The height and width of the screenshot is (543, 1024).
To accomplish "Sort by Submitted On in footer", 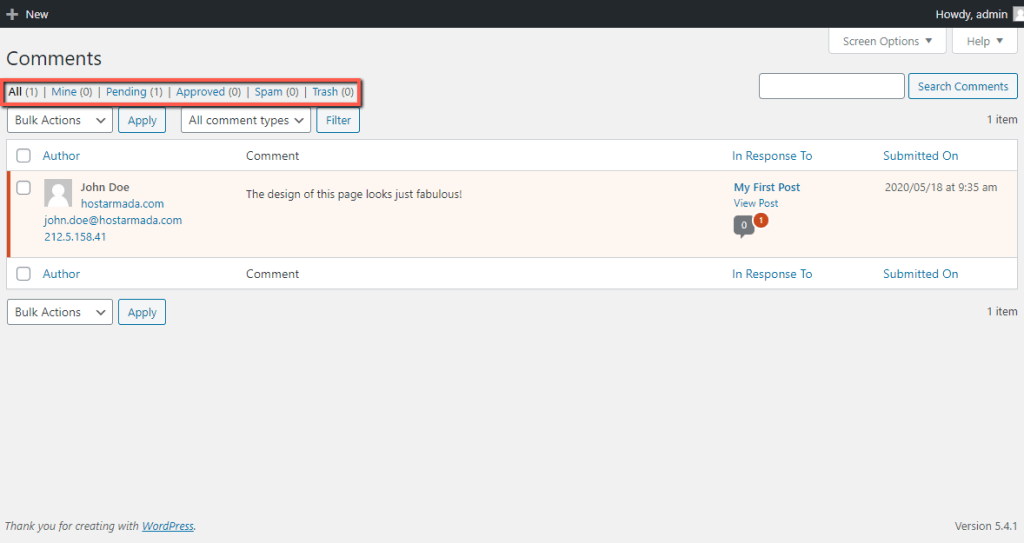I will [x=921, y=274].
